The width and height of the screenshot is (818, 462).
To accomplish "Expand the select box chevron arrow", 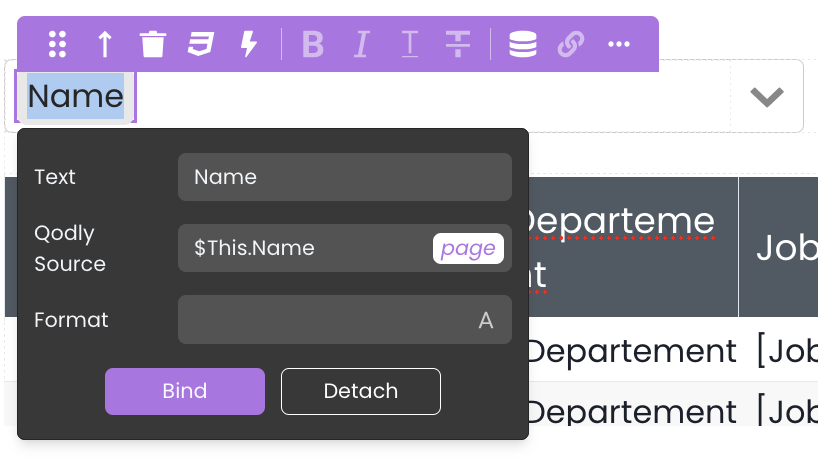I will 766,96.
